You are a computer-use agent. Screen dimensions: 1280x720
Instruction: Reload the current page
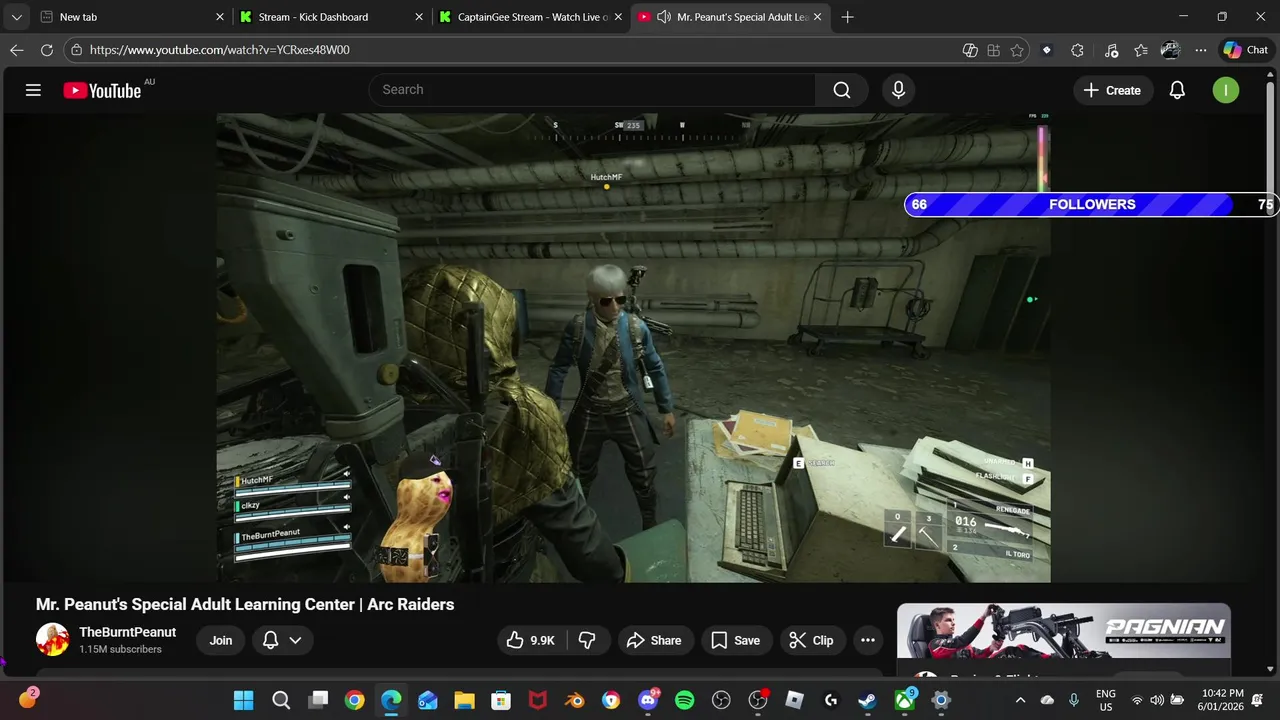tap(47, 50)
